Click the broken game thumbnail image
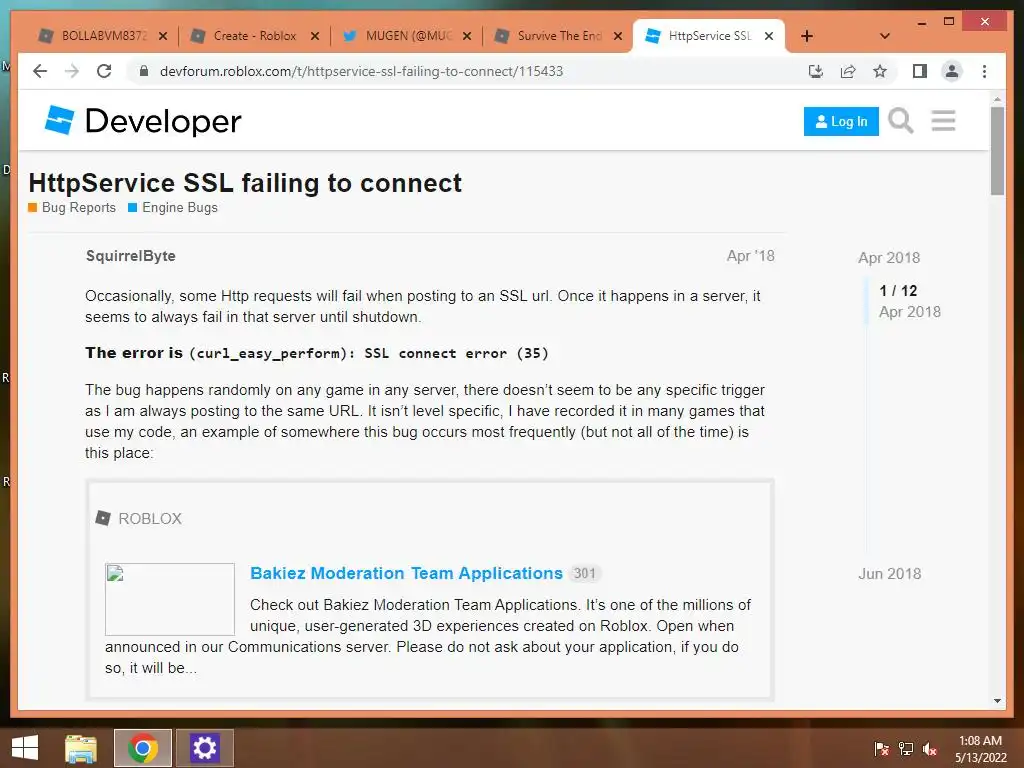Image resolution: width=1024 pixels, height=768 pixels. tap(170, 599)
